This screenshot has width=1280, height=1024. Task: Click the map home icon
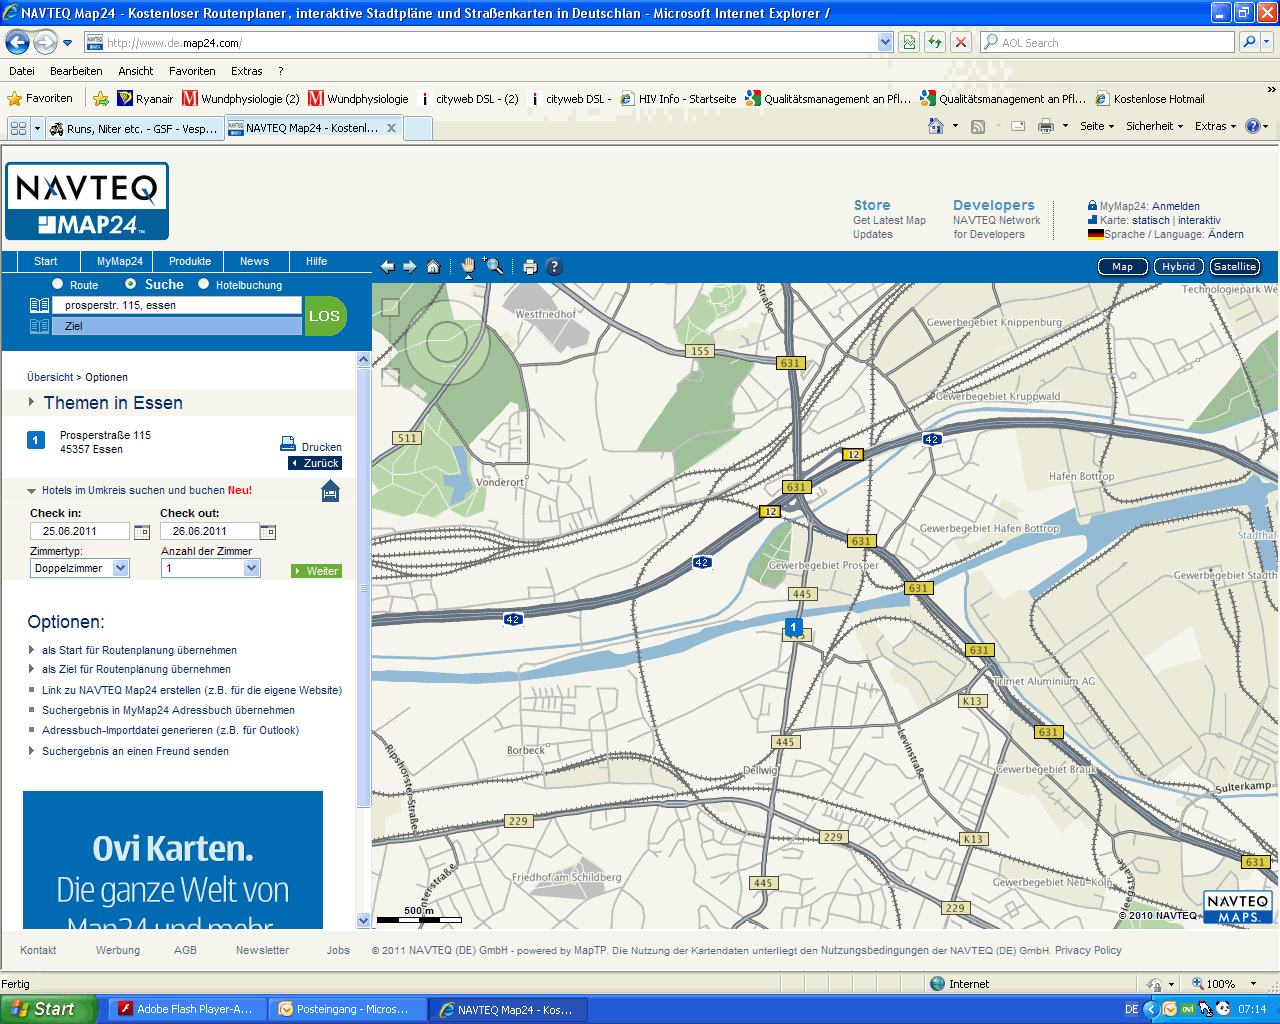[433, 267]
